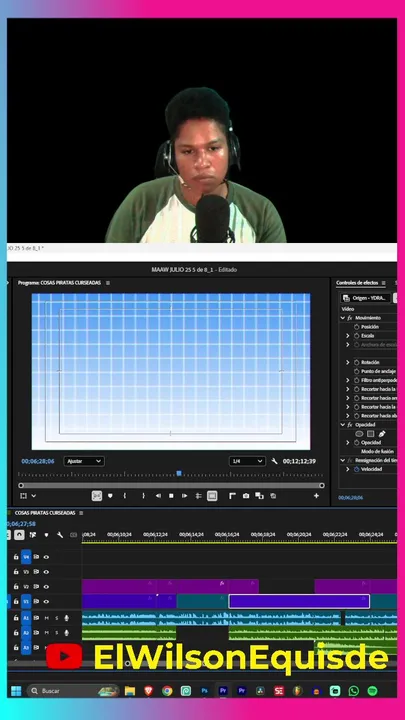
Task: Select the Controles de efectos tab
Action: (358, 283)
